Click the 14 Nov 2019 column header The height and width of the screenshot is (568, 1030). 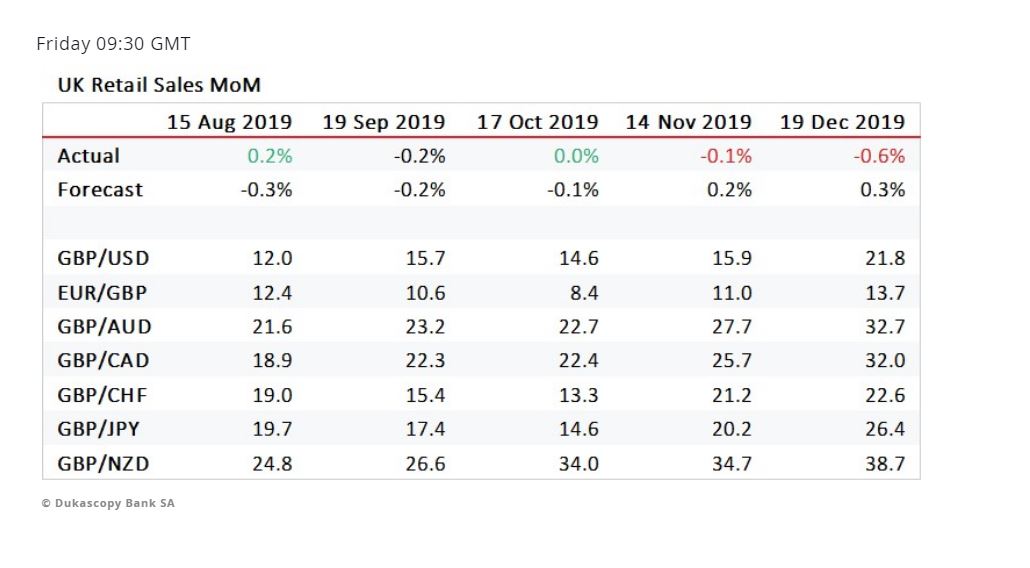pyautogui.click(x=688, y=122)
